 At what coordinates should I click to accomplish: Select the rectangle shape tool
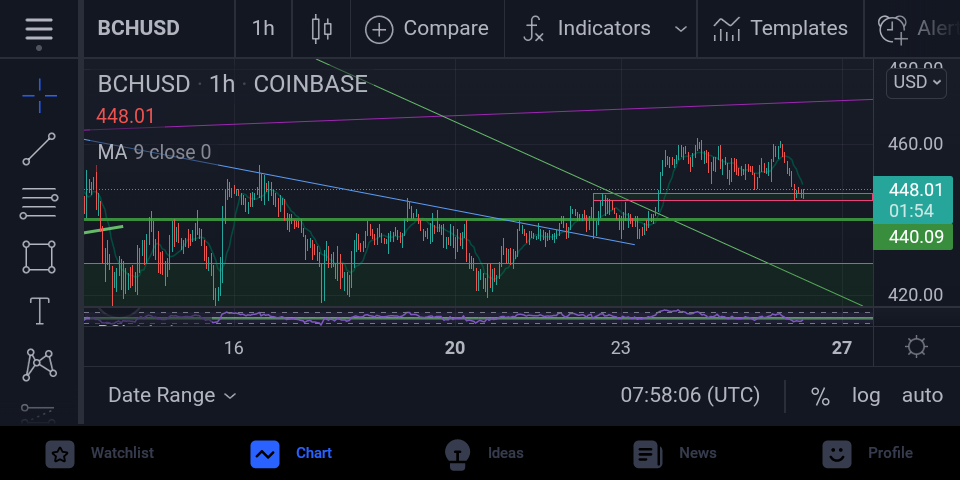coord(40,257)
